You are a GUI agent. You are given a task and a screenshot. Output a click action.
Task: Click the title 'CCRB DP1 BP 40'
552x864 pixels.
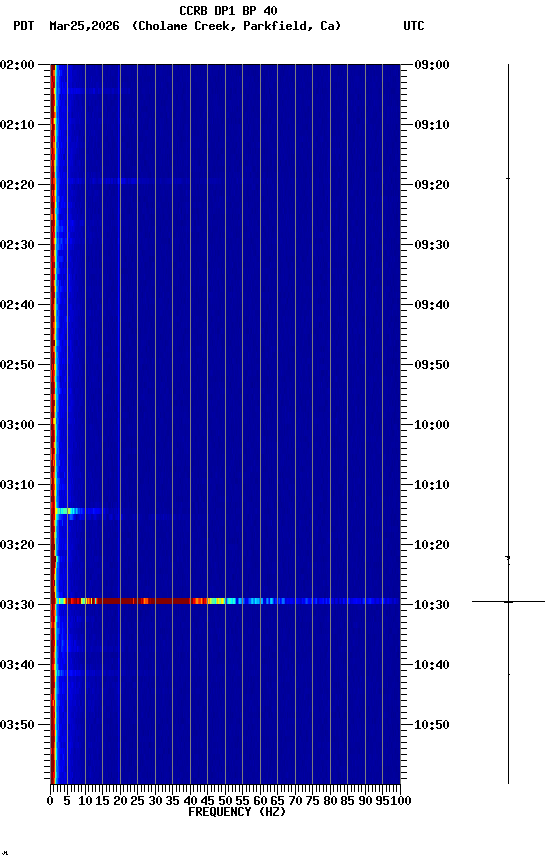click(x=228, y=10)
